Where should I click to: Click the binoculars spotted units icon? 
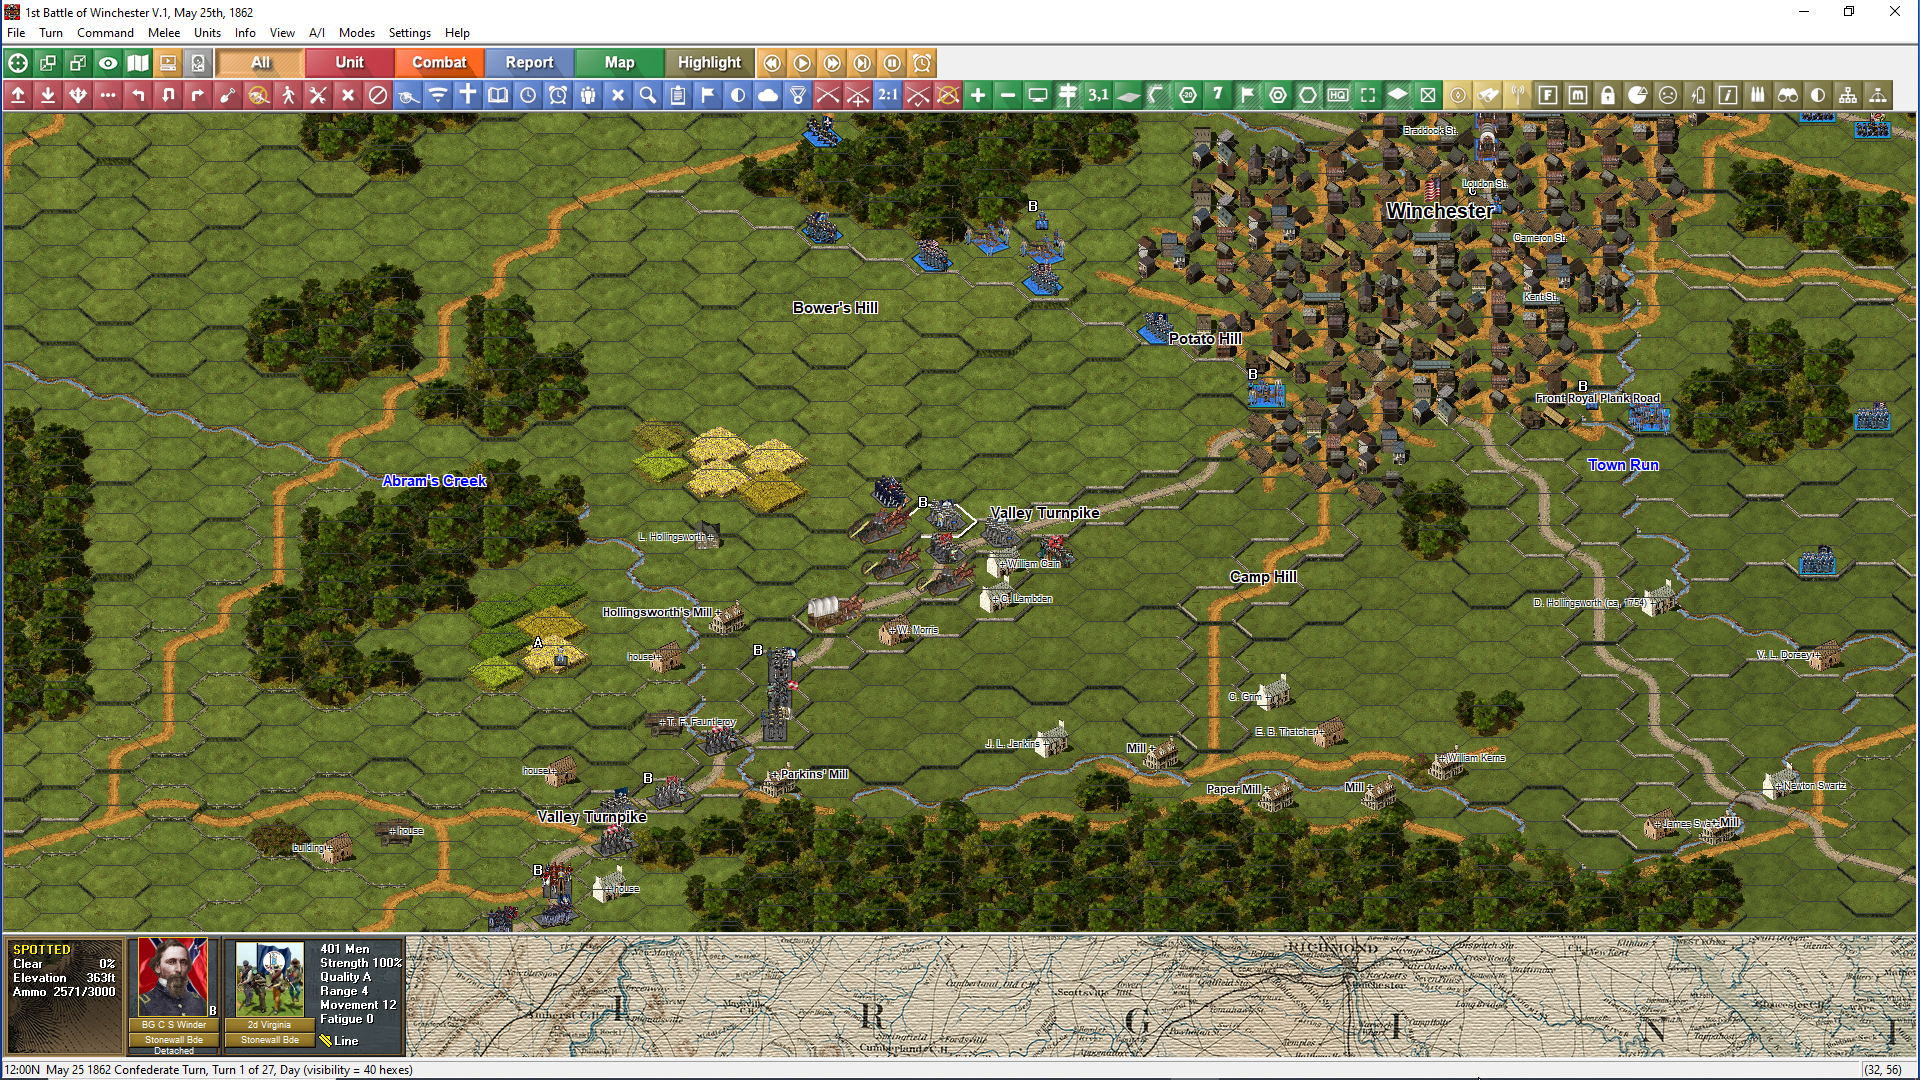click(1788, 95)
